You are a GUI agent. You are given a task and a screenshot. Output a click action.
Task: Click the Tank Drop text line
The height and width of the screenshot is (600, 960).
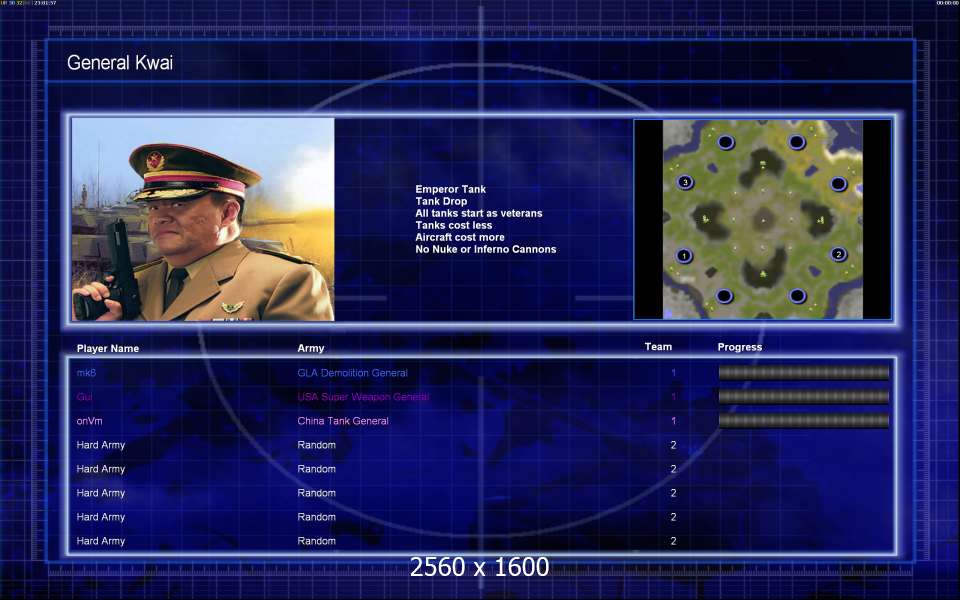click(441, 201)
